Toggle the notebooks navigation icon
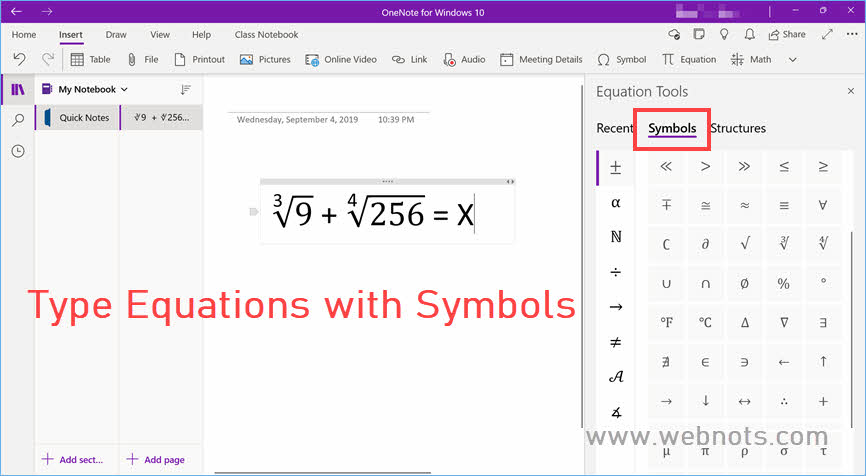This screenshot has width=866, height=476. coord(18,89)
